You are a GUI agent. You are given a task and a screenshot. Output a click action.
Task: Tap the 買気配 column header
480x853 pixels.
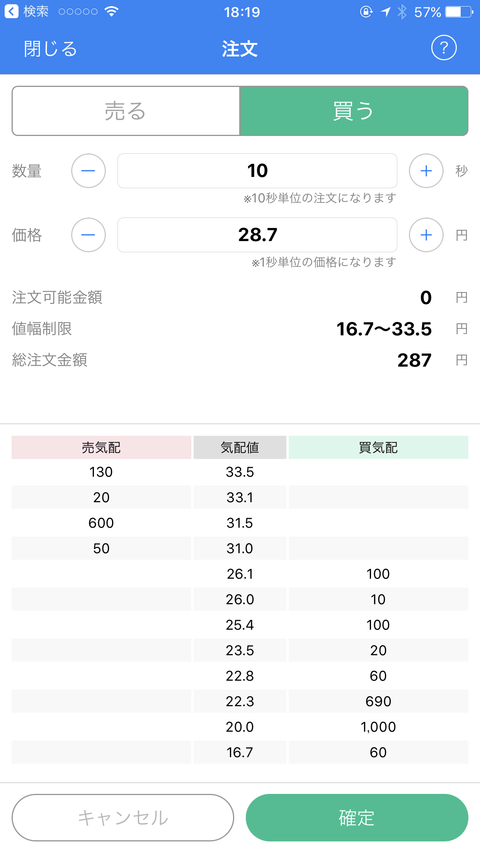pos(378,447)
